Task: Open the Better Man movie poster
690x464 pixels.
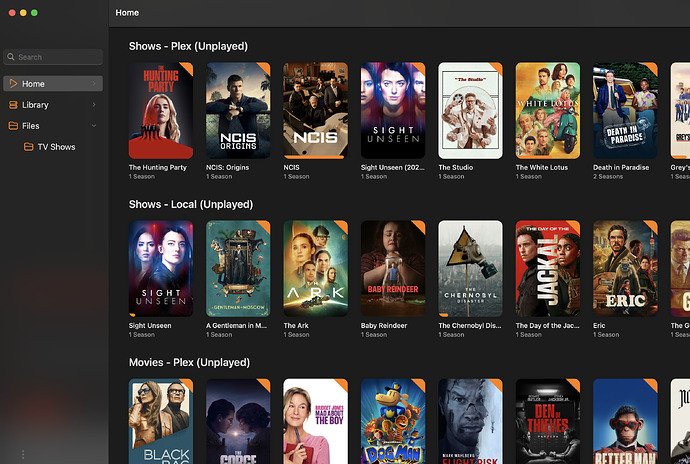Action: click(x=625, y=421)
